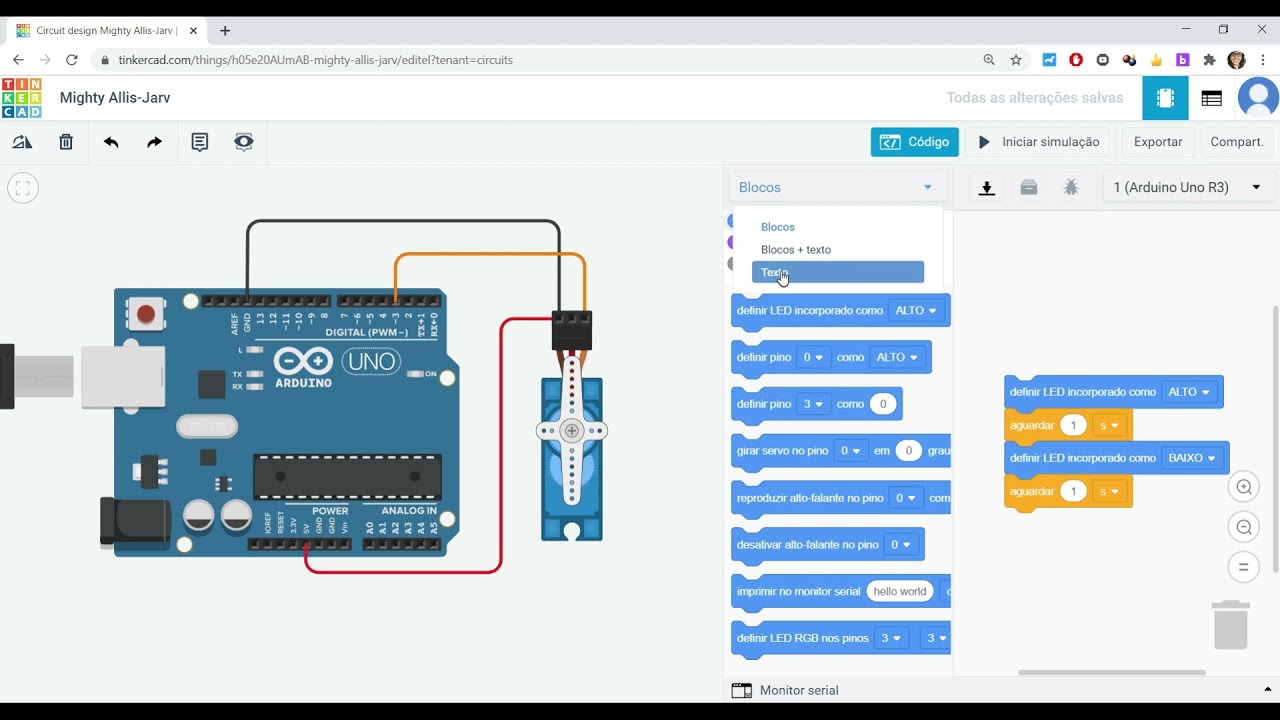Open the user profile avatar
Image resolution: width=1280 pixels, height=720 pixels.
point(1258,98)
